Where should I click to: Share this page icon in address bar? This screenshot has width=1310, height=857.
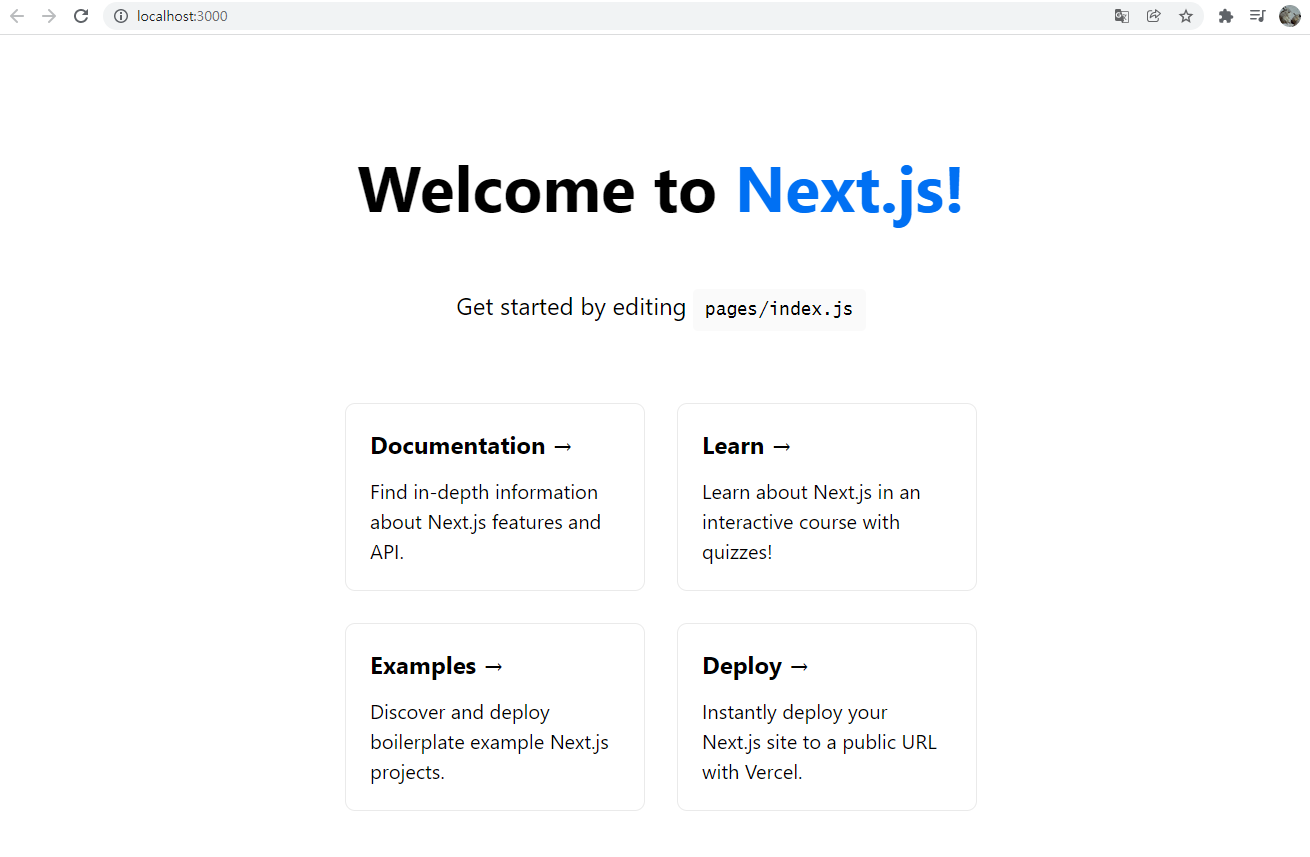(x=1154, y=16)
